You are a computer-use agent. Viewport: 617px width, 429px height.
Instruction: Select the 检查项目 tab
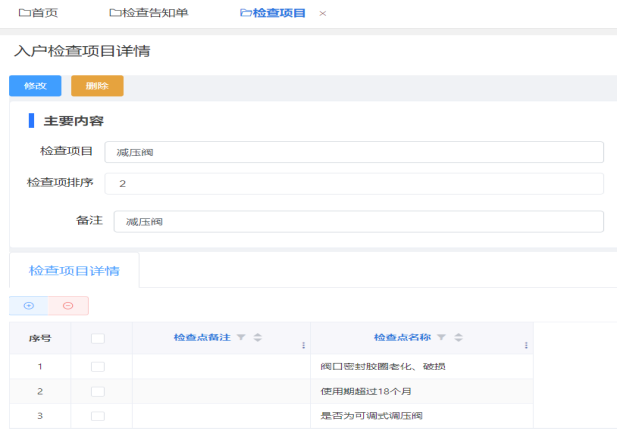click(272, 13)
